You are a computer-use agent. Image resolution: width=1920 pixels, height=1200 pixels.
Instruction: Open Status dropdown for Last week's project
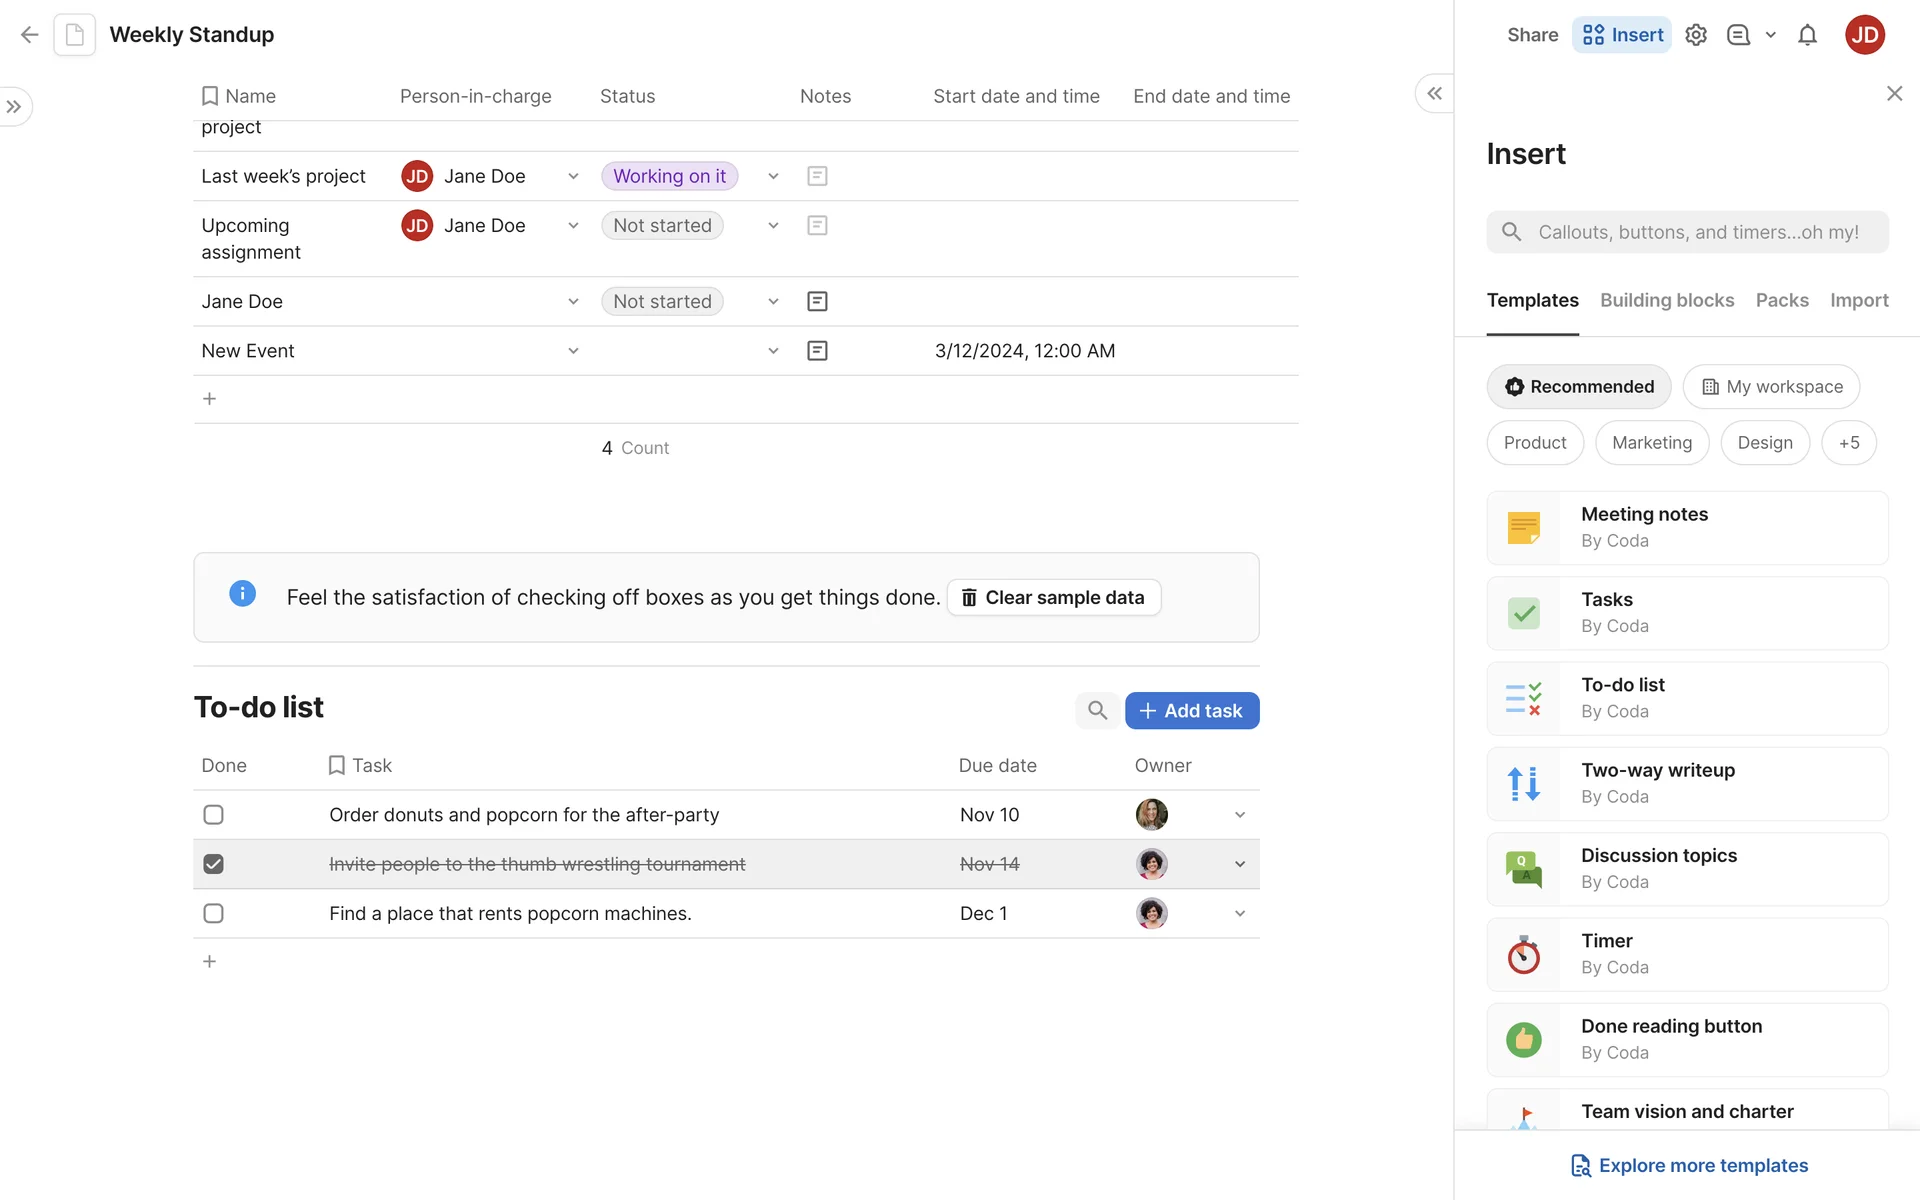pos(773,176)
